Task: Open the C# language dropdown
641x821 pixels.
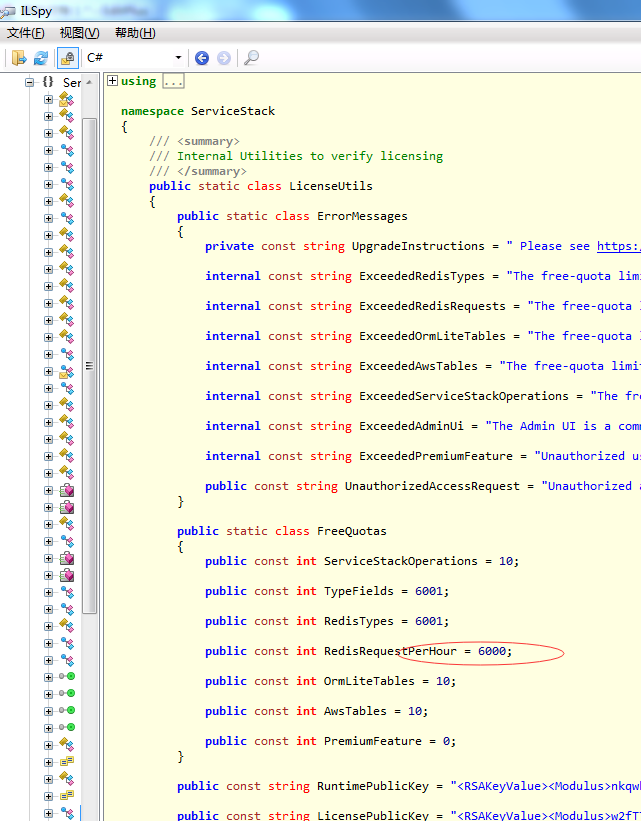Action: tap(179, 58)
